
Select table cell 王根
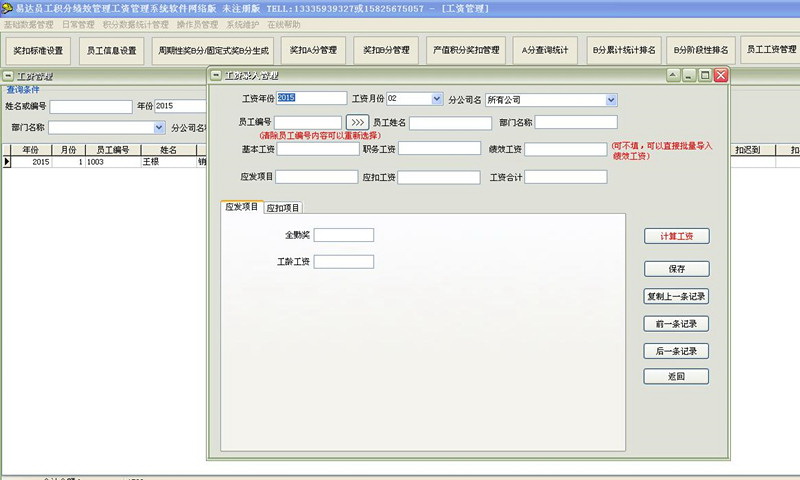pos(168,162)
